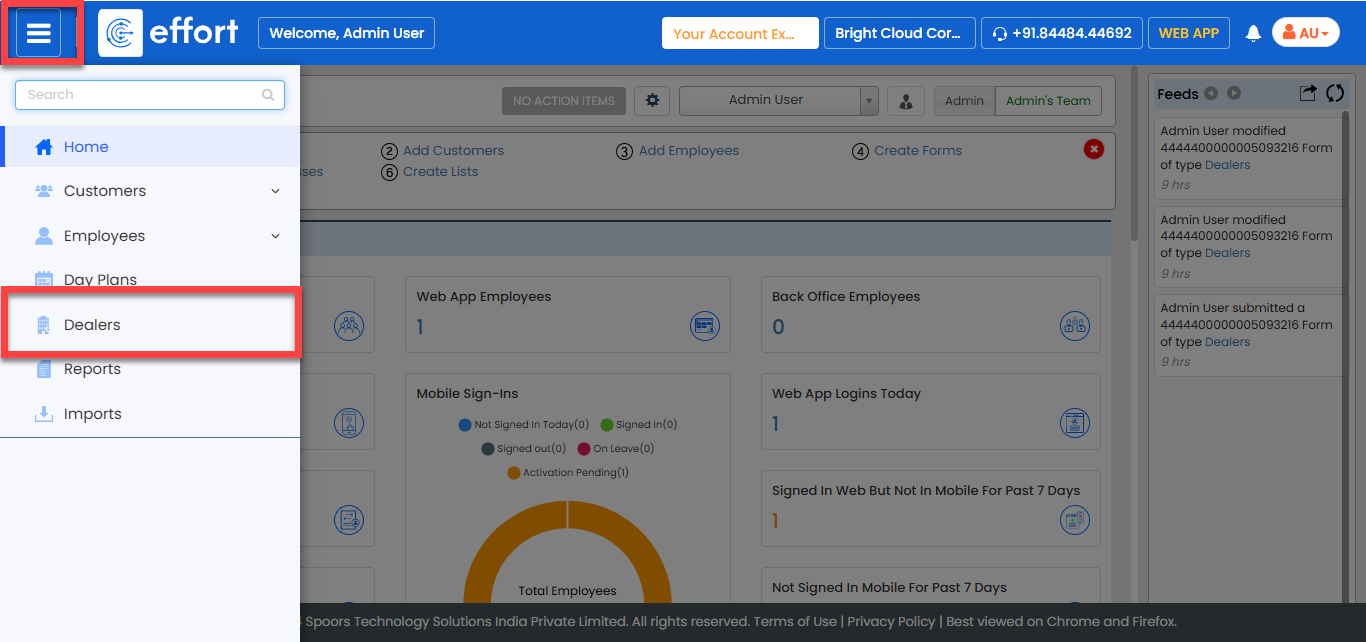Click the Web App Employees card icon
The height and width of the screenshot is (642, 1366).
tap(705, 326)
